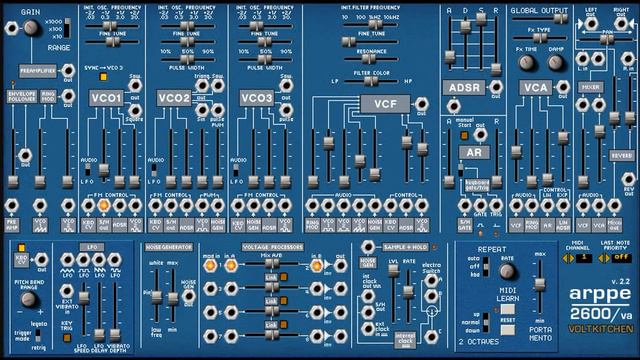
Task: Click the PITCH BEND RANGE knob
Action: [28, 300]
